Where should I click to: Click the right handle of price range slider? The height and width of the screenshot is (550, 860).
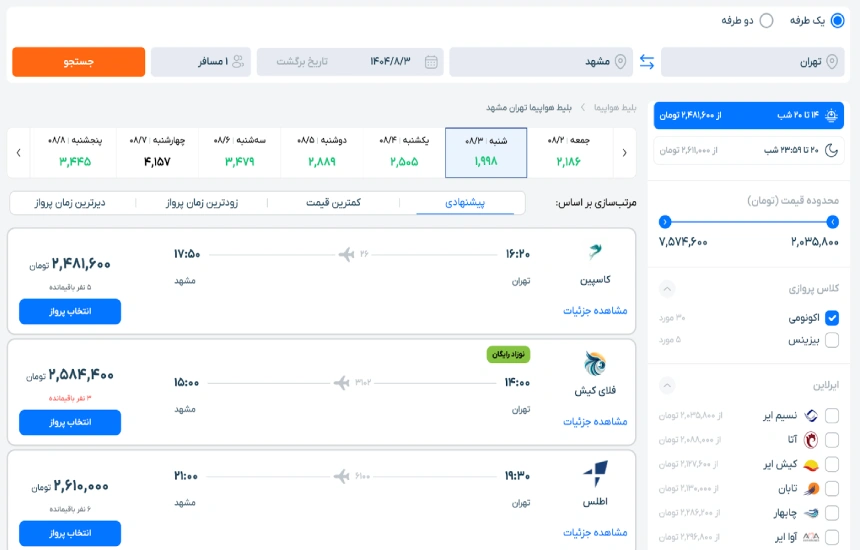[x=833, y=222]
